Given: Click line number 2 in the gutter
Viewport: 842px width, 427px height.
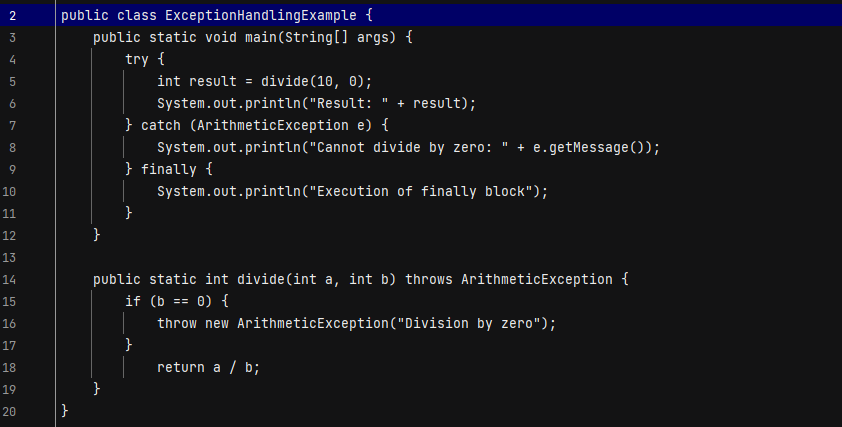Looking at the screenshot, I should pos(12,16).
